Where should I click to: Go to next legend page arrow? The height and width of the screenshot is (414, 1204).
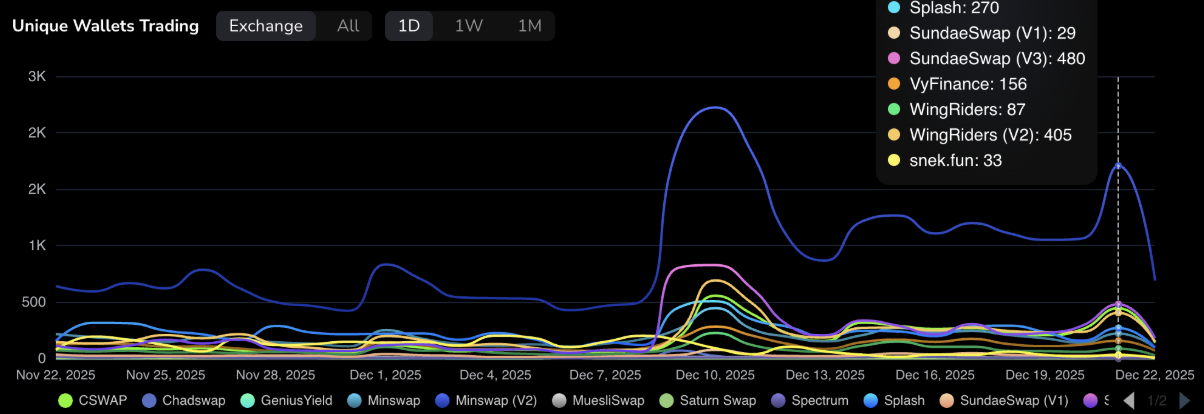point(1185,401)
